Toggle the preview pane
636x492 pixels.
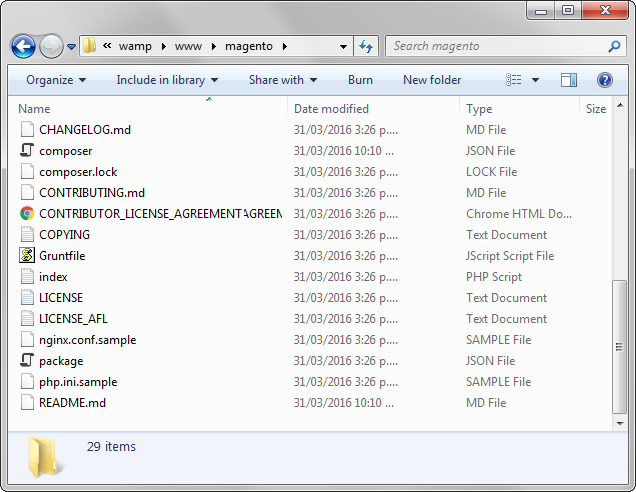(x=569, y=80)
